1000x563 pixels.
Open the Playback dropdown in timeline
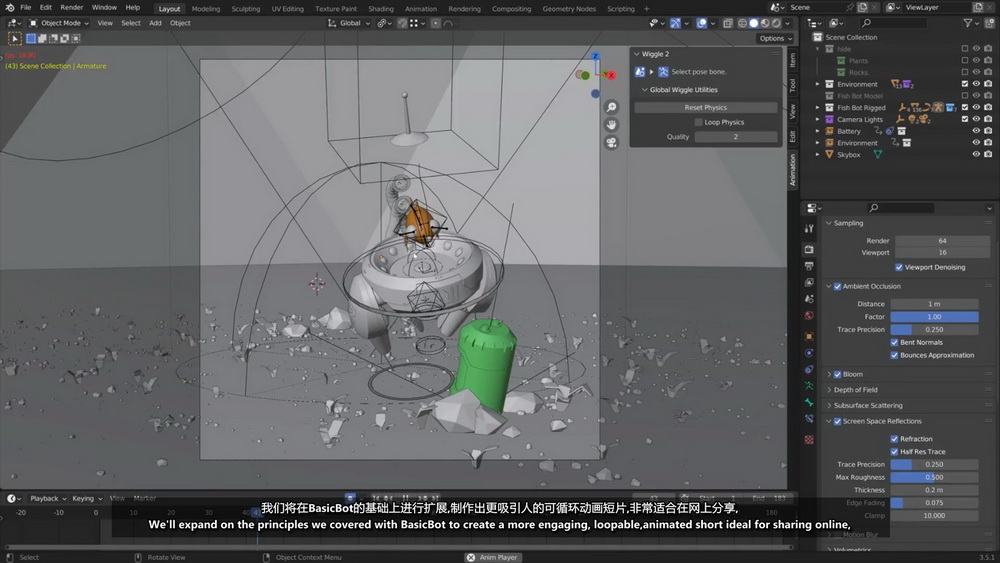tap(48, 499)
